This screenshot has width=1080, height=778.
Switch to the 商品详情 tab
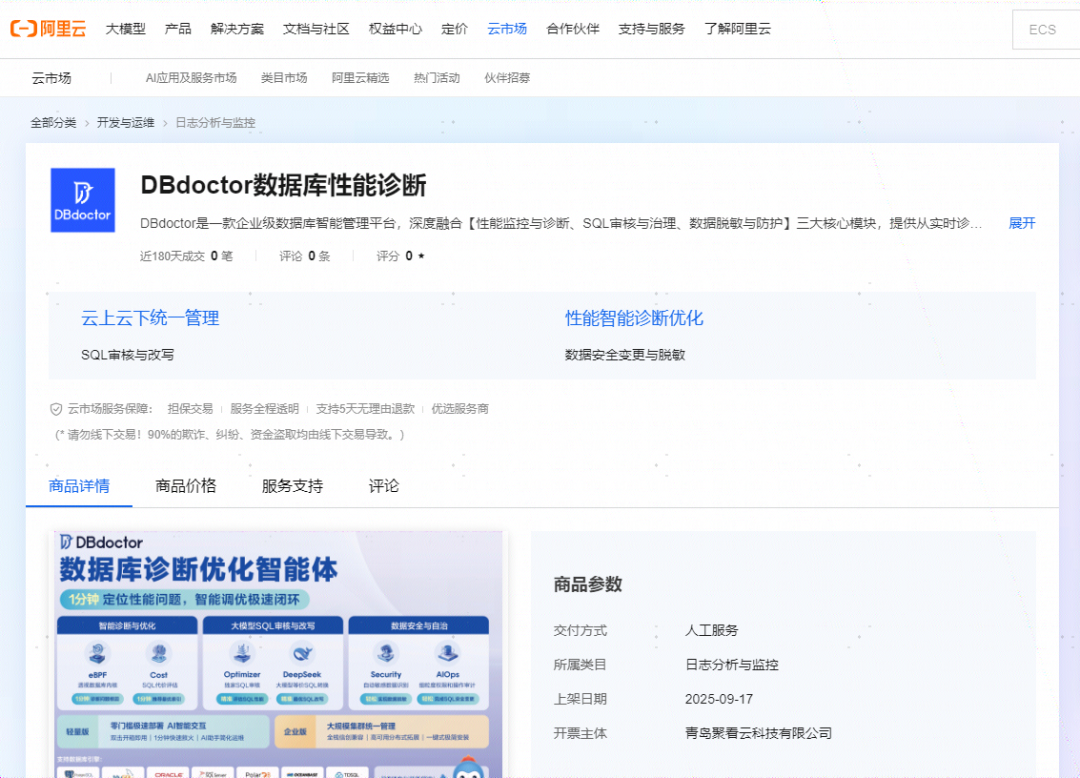coord(79,486)
